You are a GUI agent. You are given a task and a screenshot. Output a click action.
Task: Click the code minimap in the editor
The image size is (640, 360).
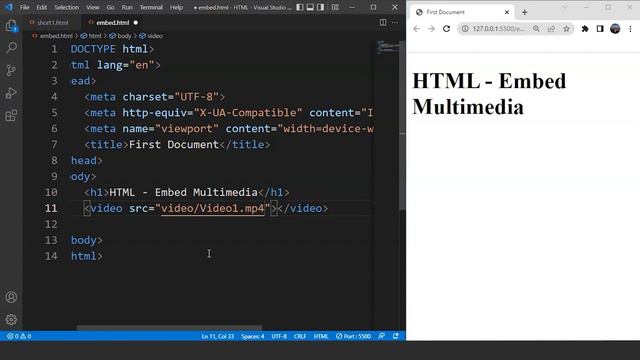388,47
